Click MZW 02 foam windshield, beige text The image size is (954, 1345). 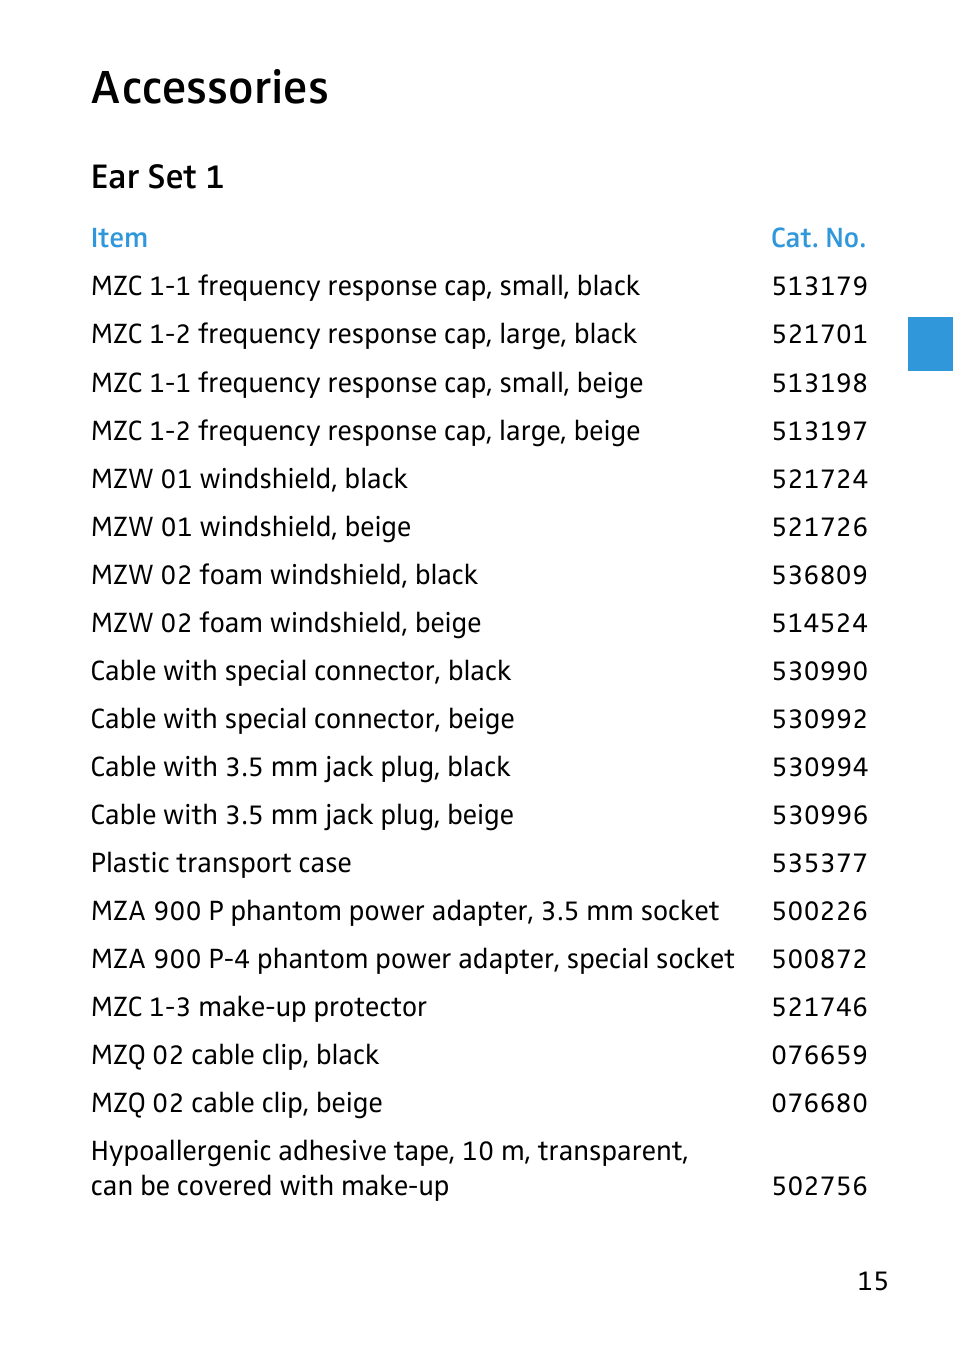(286, 623)
